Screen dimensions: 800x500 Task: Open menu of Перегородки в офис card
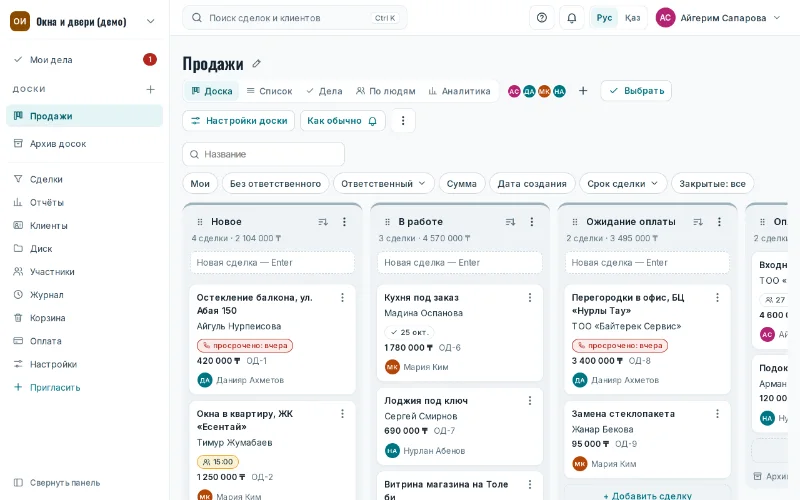(x=717, y=297)
